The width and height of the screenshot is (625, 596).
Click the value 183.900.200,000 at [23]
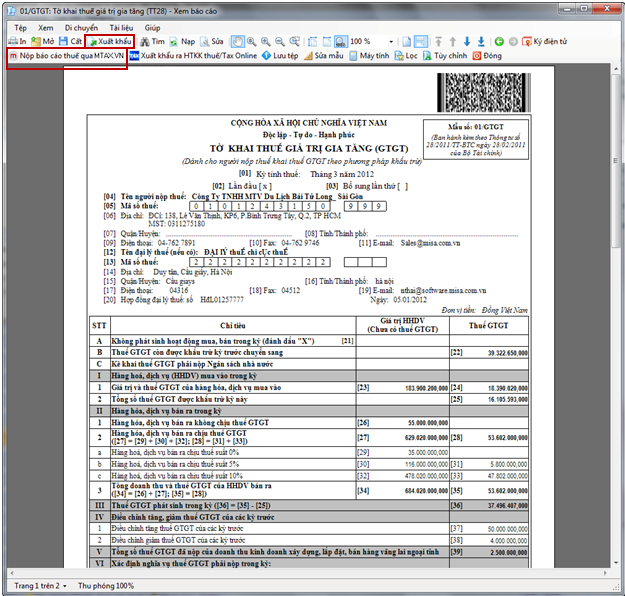point(426,388)
